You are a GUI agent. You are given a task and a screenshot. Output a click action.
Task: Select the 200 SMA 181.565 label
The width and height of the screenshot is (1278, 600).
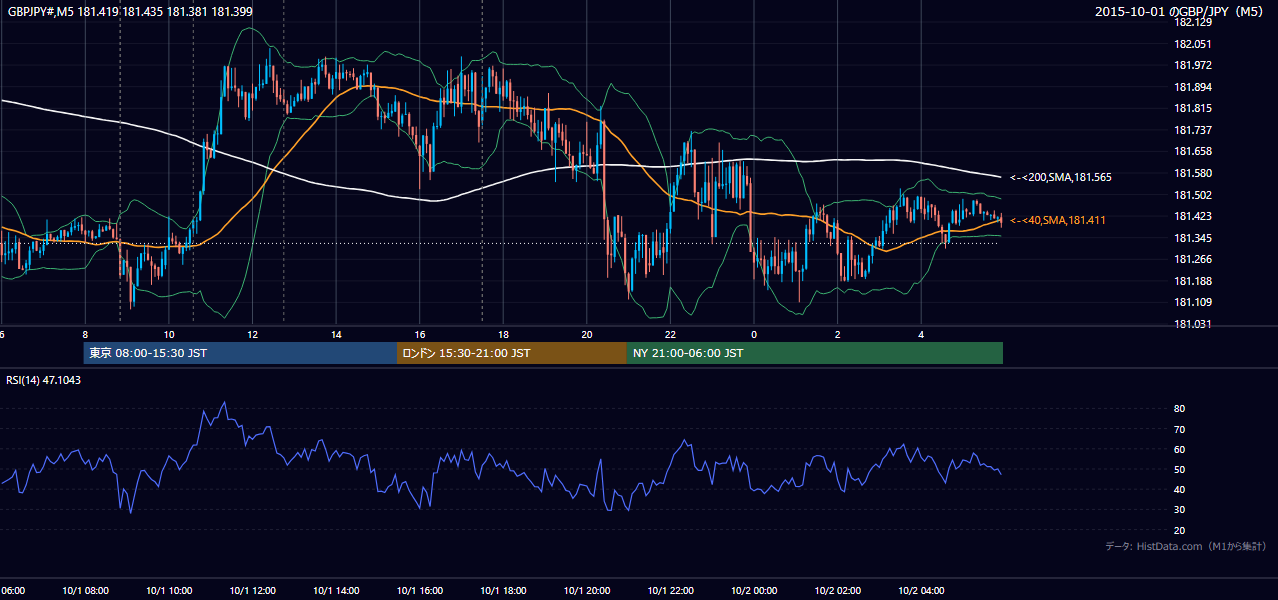point(1061,177)
